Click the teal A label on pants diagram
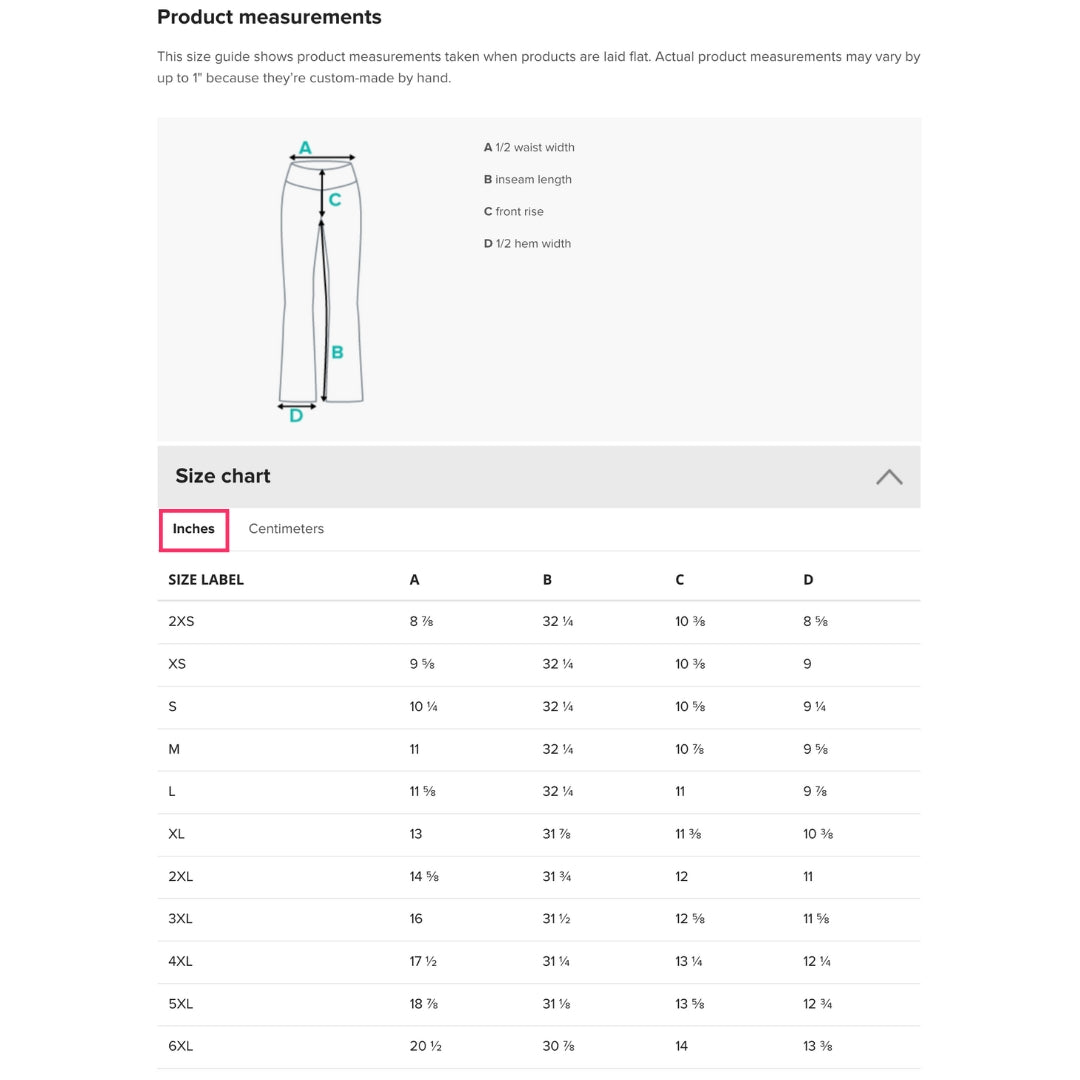 (x=305, y=148)
